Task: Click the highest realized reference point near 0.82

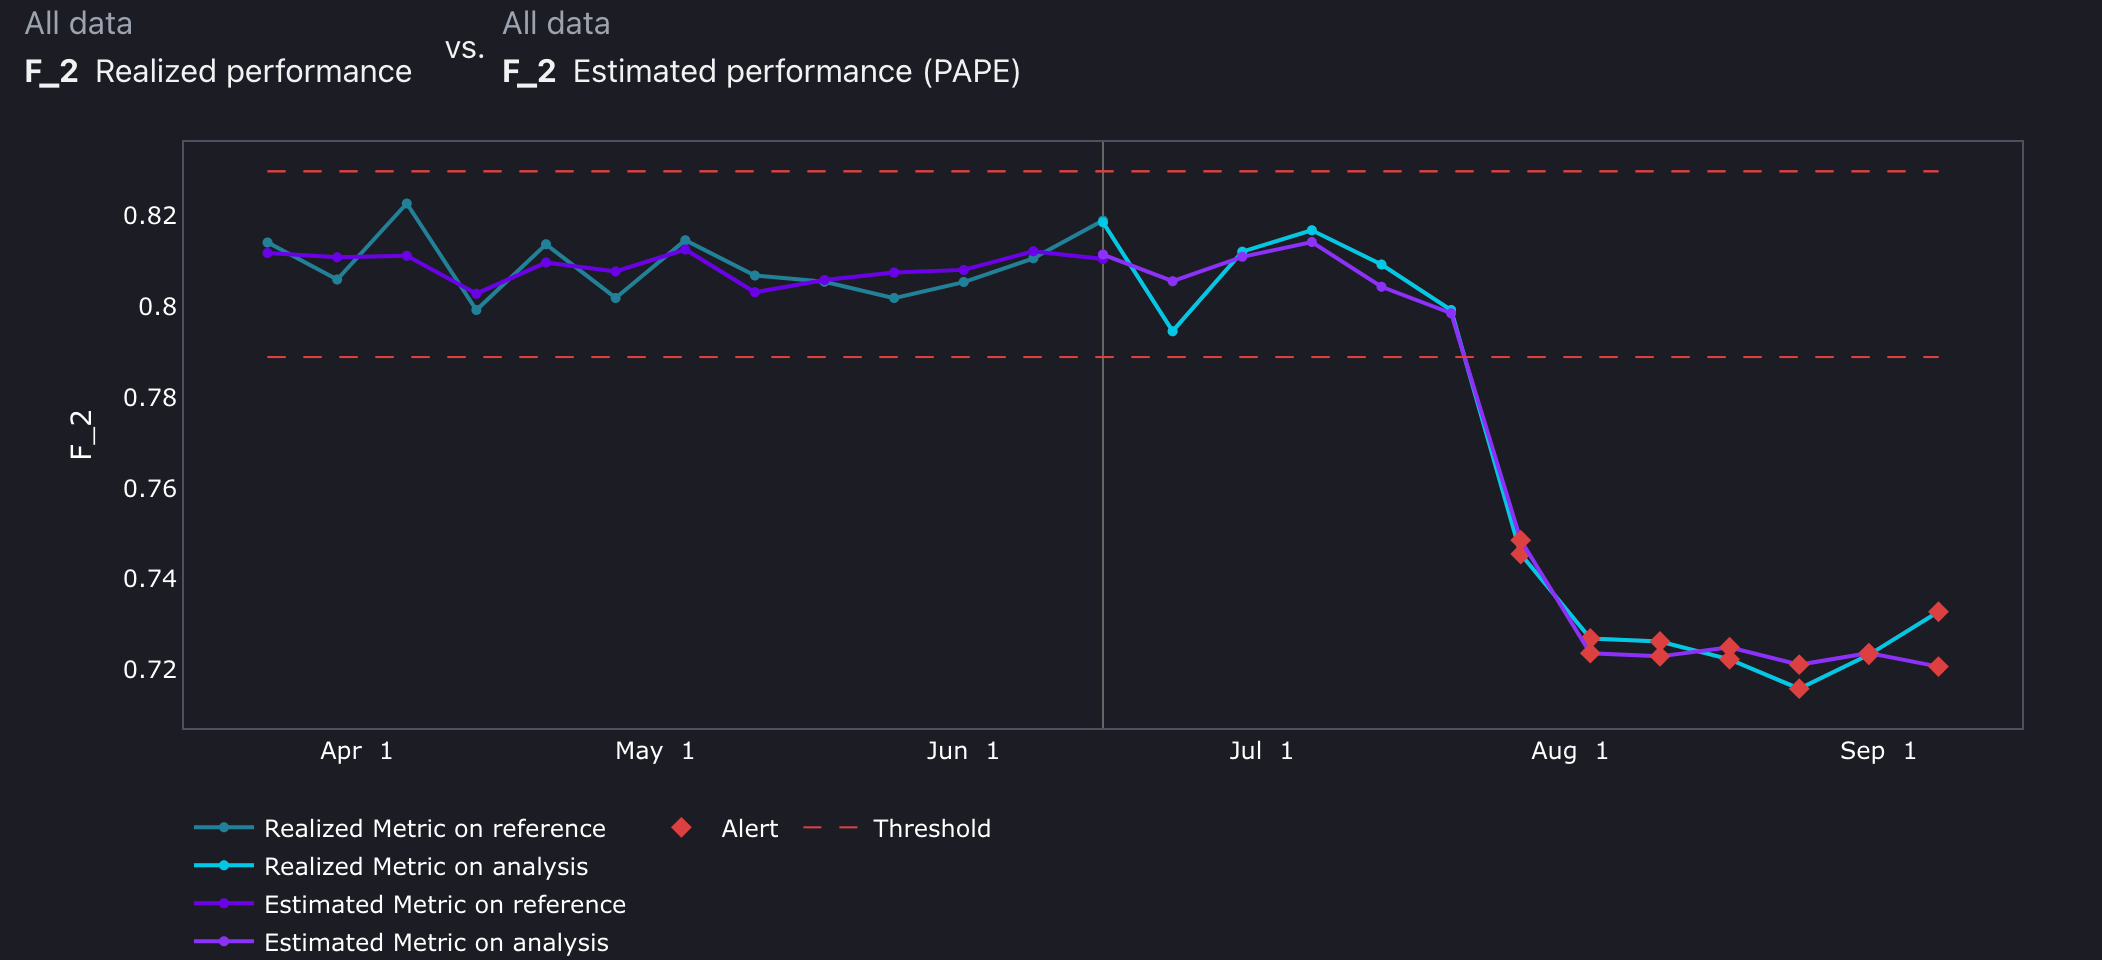Action: click(407, 204)
